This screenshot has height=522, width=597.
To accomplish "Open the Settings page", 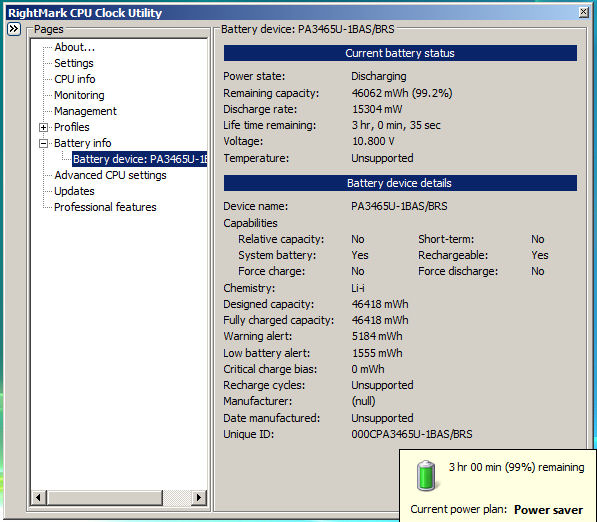I will (x=74, y=63).
